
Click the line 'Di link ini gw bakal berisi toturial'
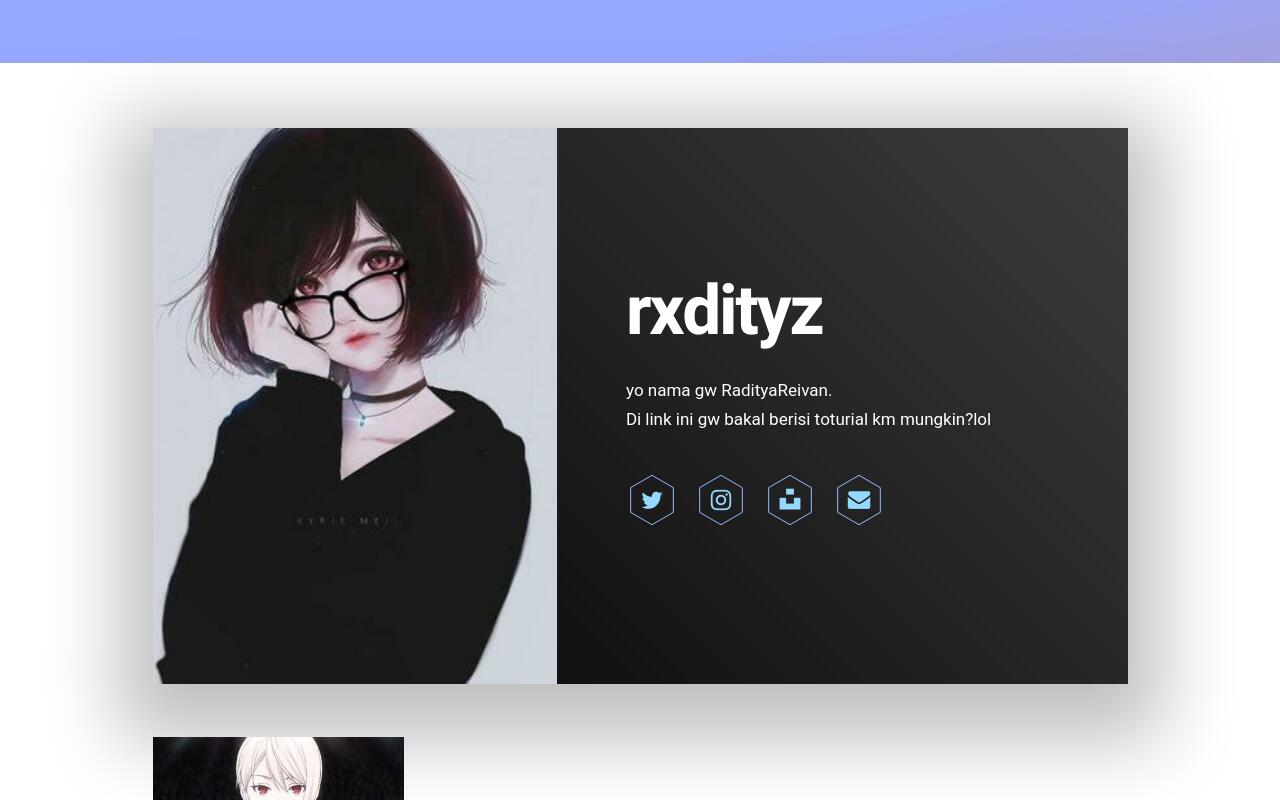pyautogui.click(x=747, y=419)
